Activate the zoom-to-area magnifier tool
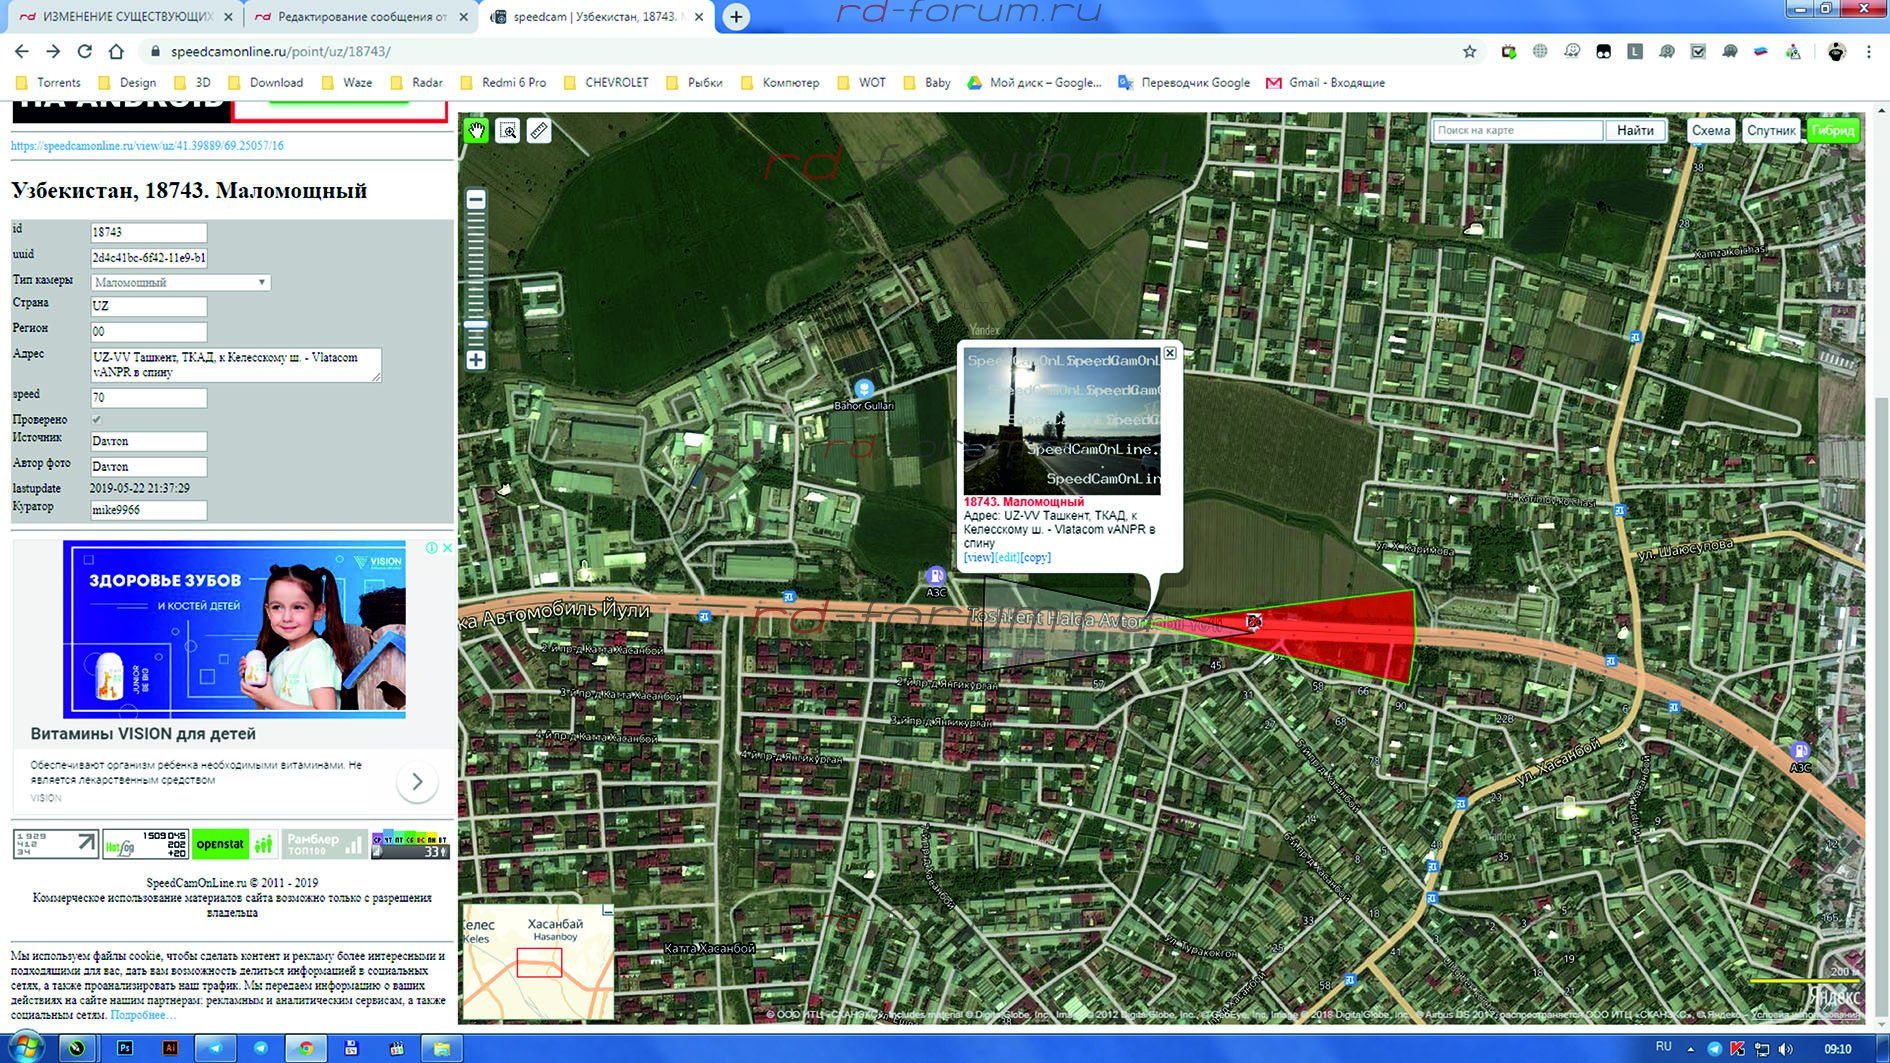The image size is (1890, 1063). point(508,131)
